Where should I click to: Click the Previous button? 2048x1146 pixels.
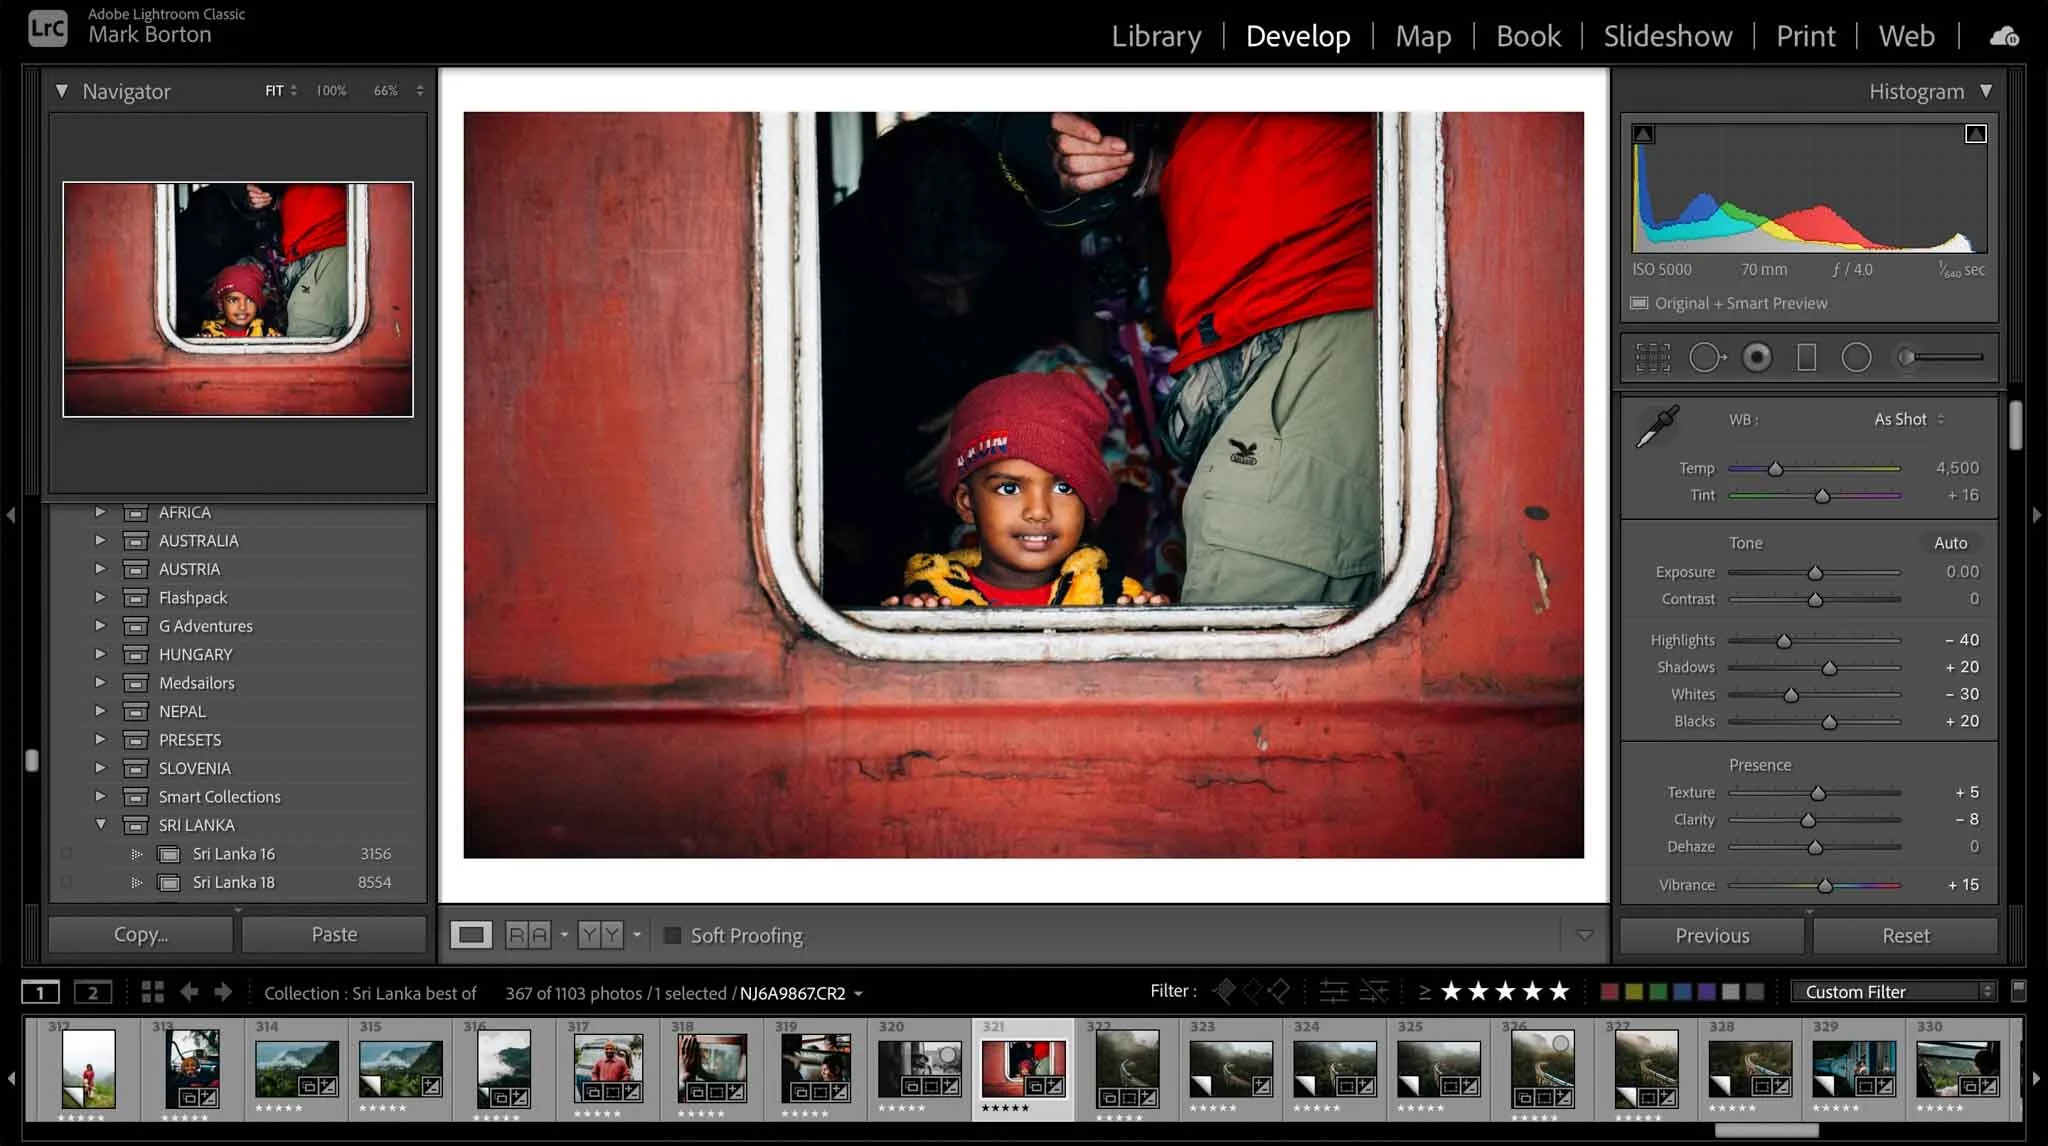[x=1711, y=935]
